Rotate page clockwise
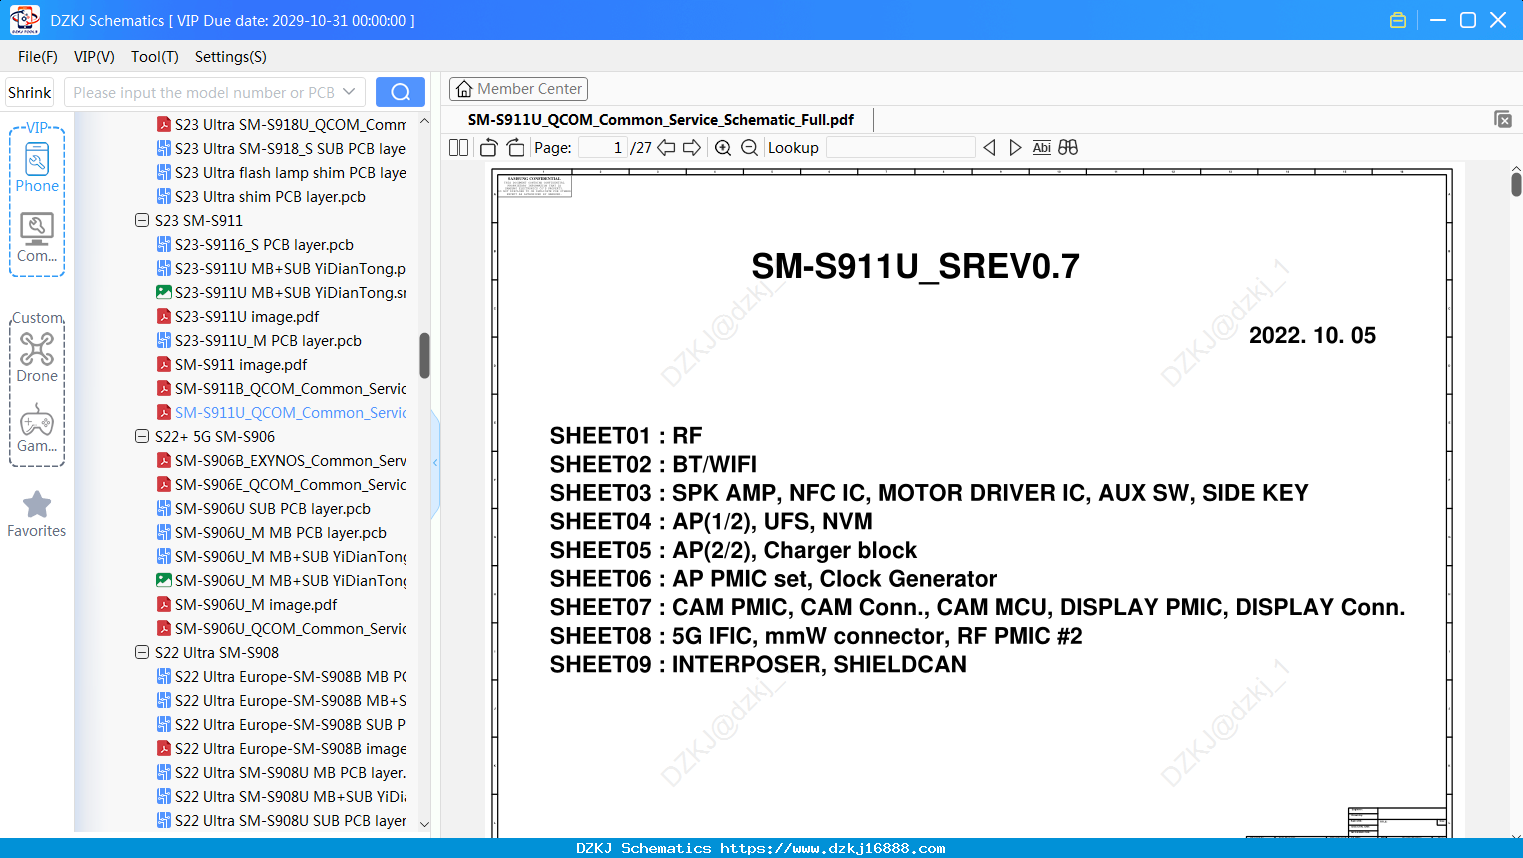The height and width of the screenshot is (858, 1523). click(515, 148)
